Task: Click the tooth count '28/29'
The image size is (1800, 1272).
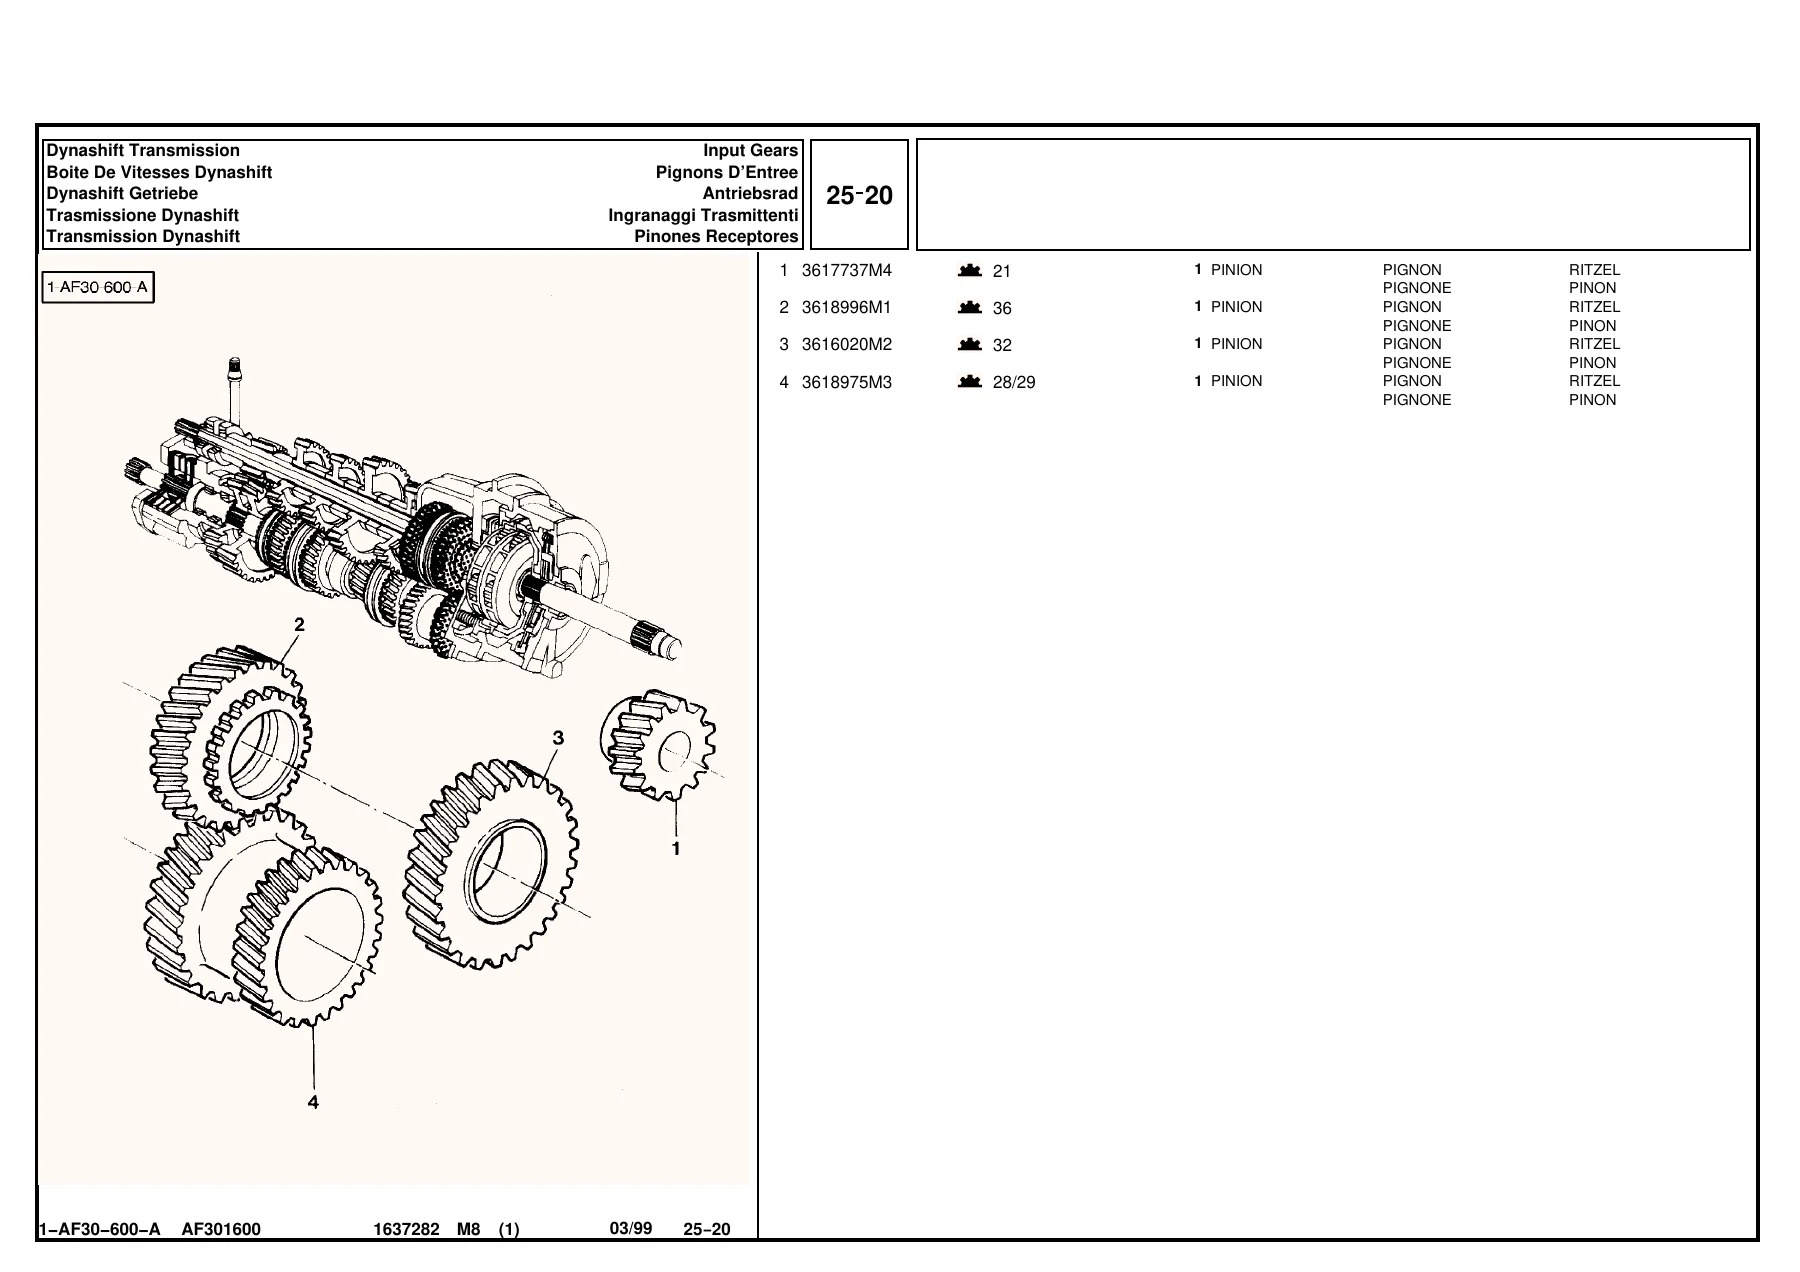Action: pos(1014,383)
